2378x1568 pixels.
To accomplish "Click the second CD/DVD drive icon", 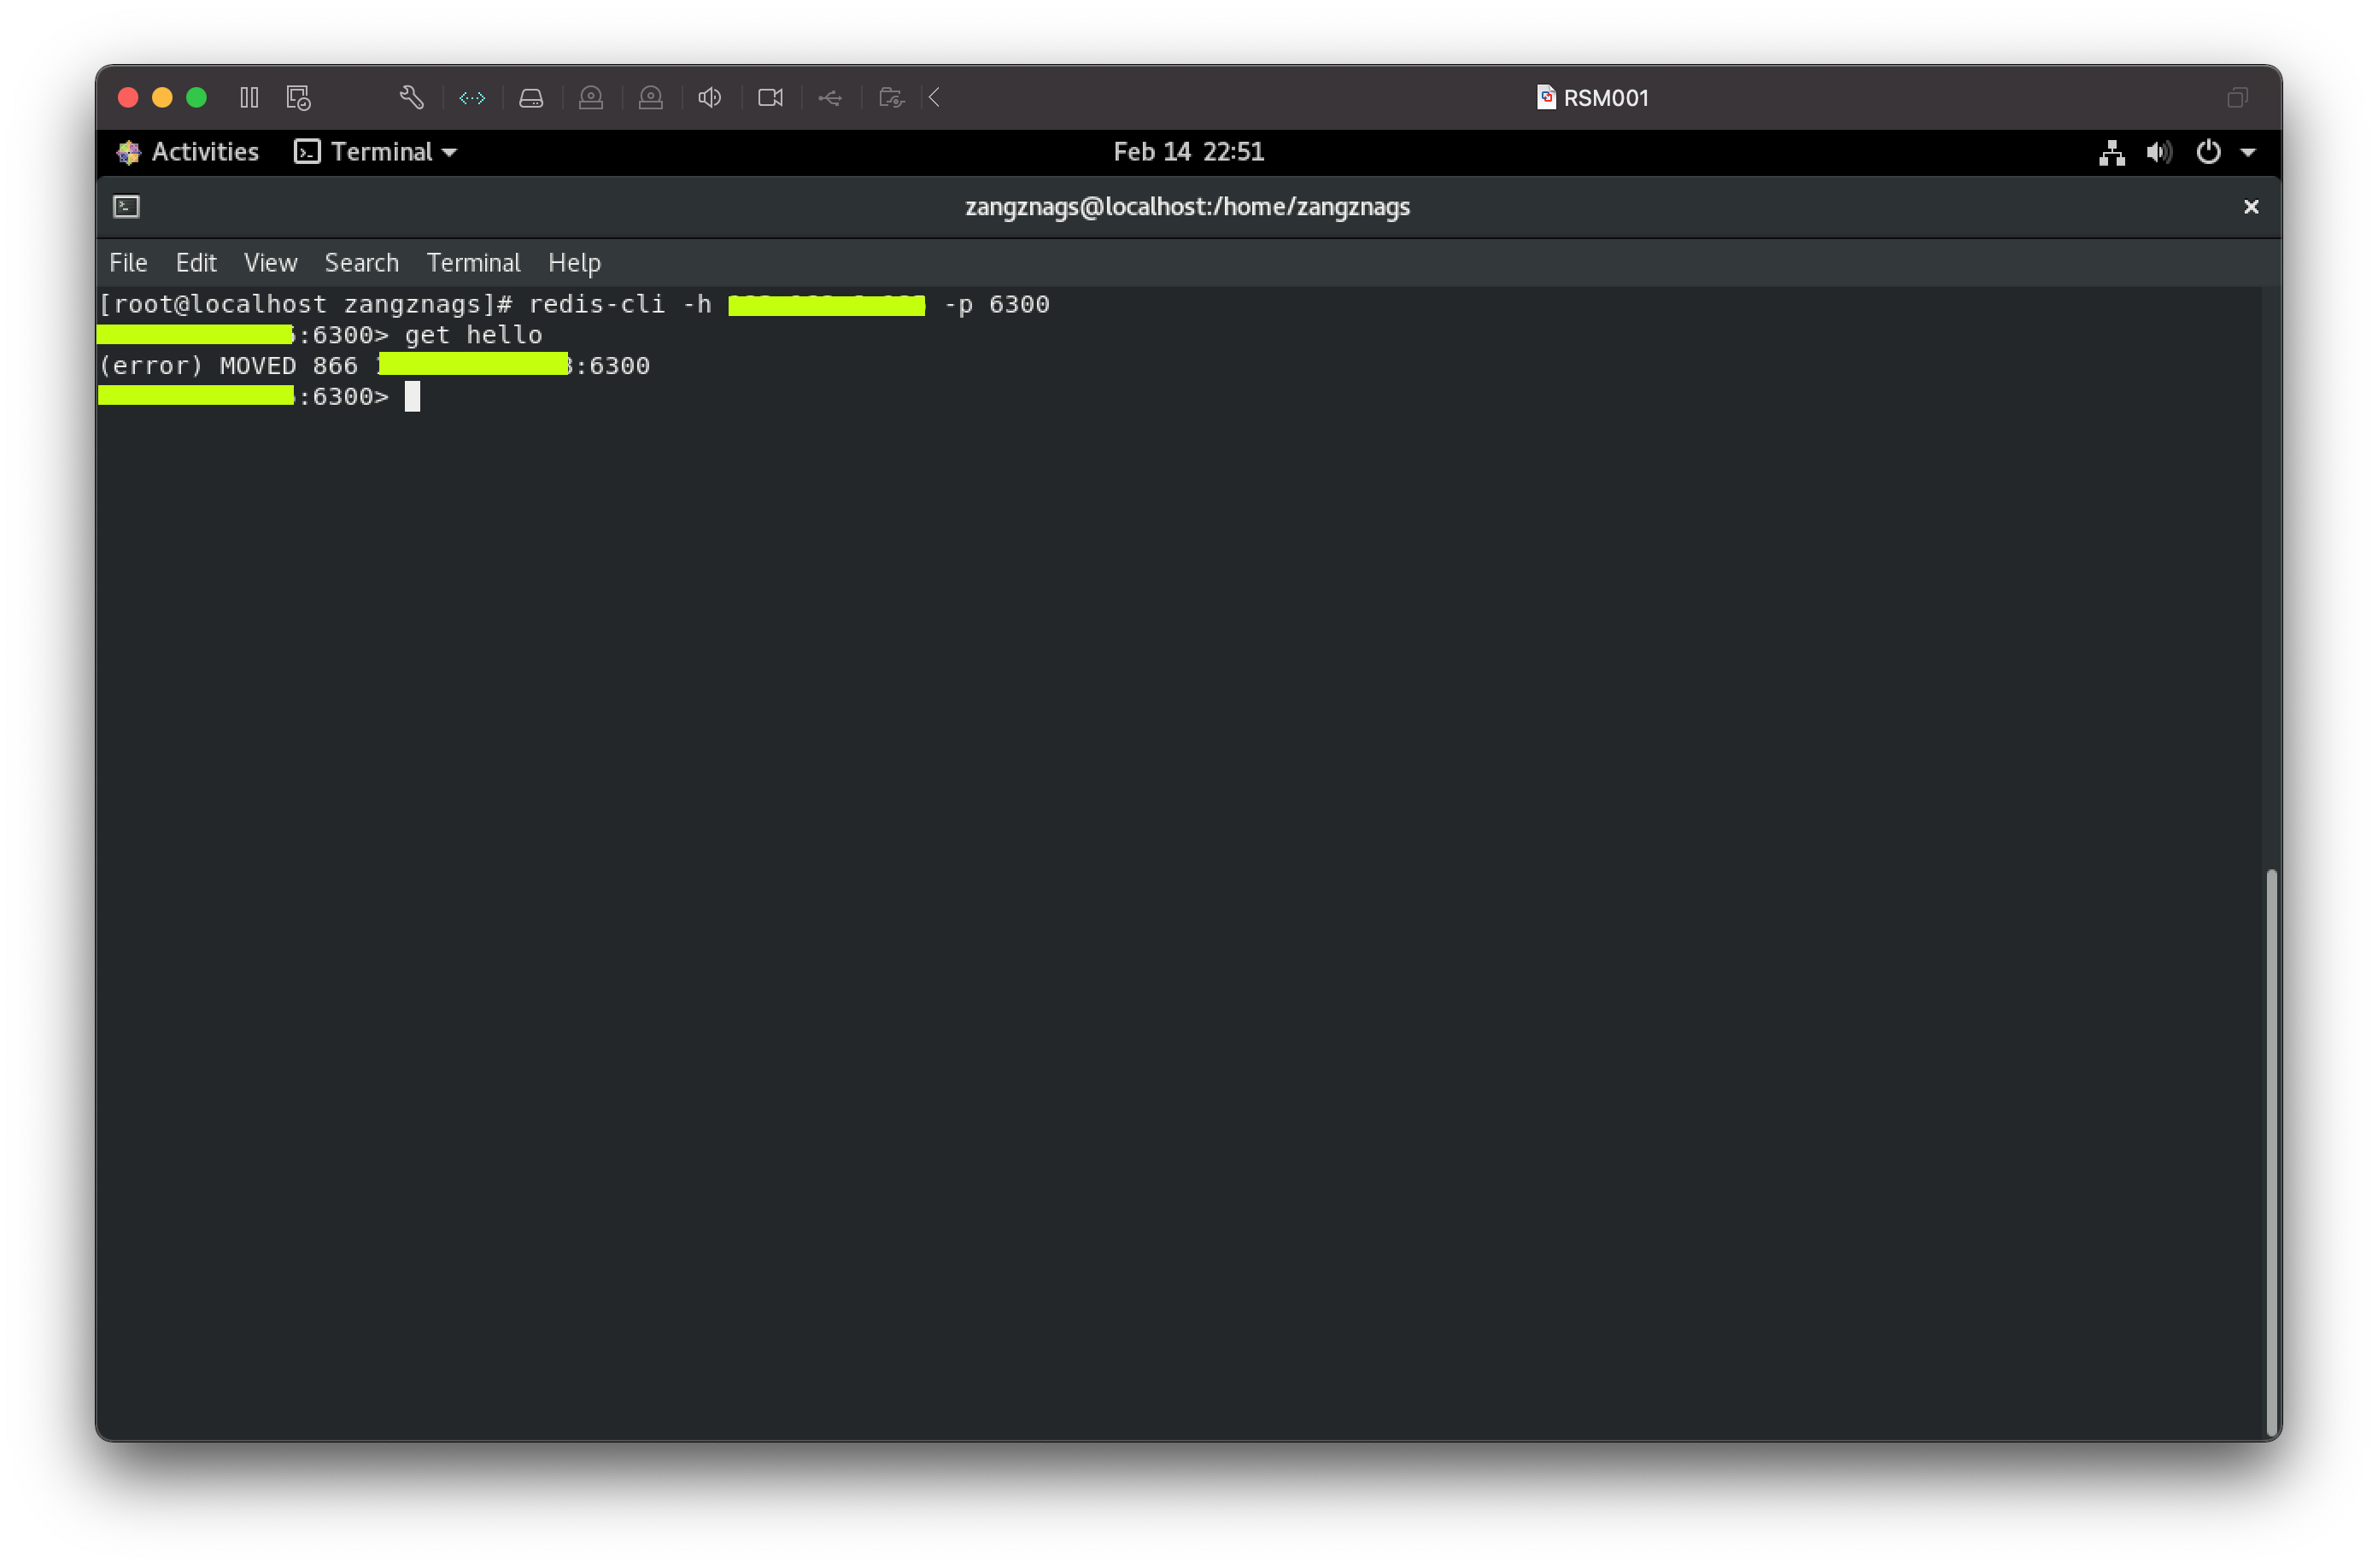I will click(651, 97).
